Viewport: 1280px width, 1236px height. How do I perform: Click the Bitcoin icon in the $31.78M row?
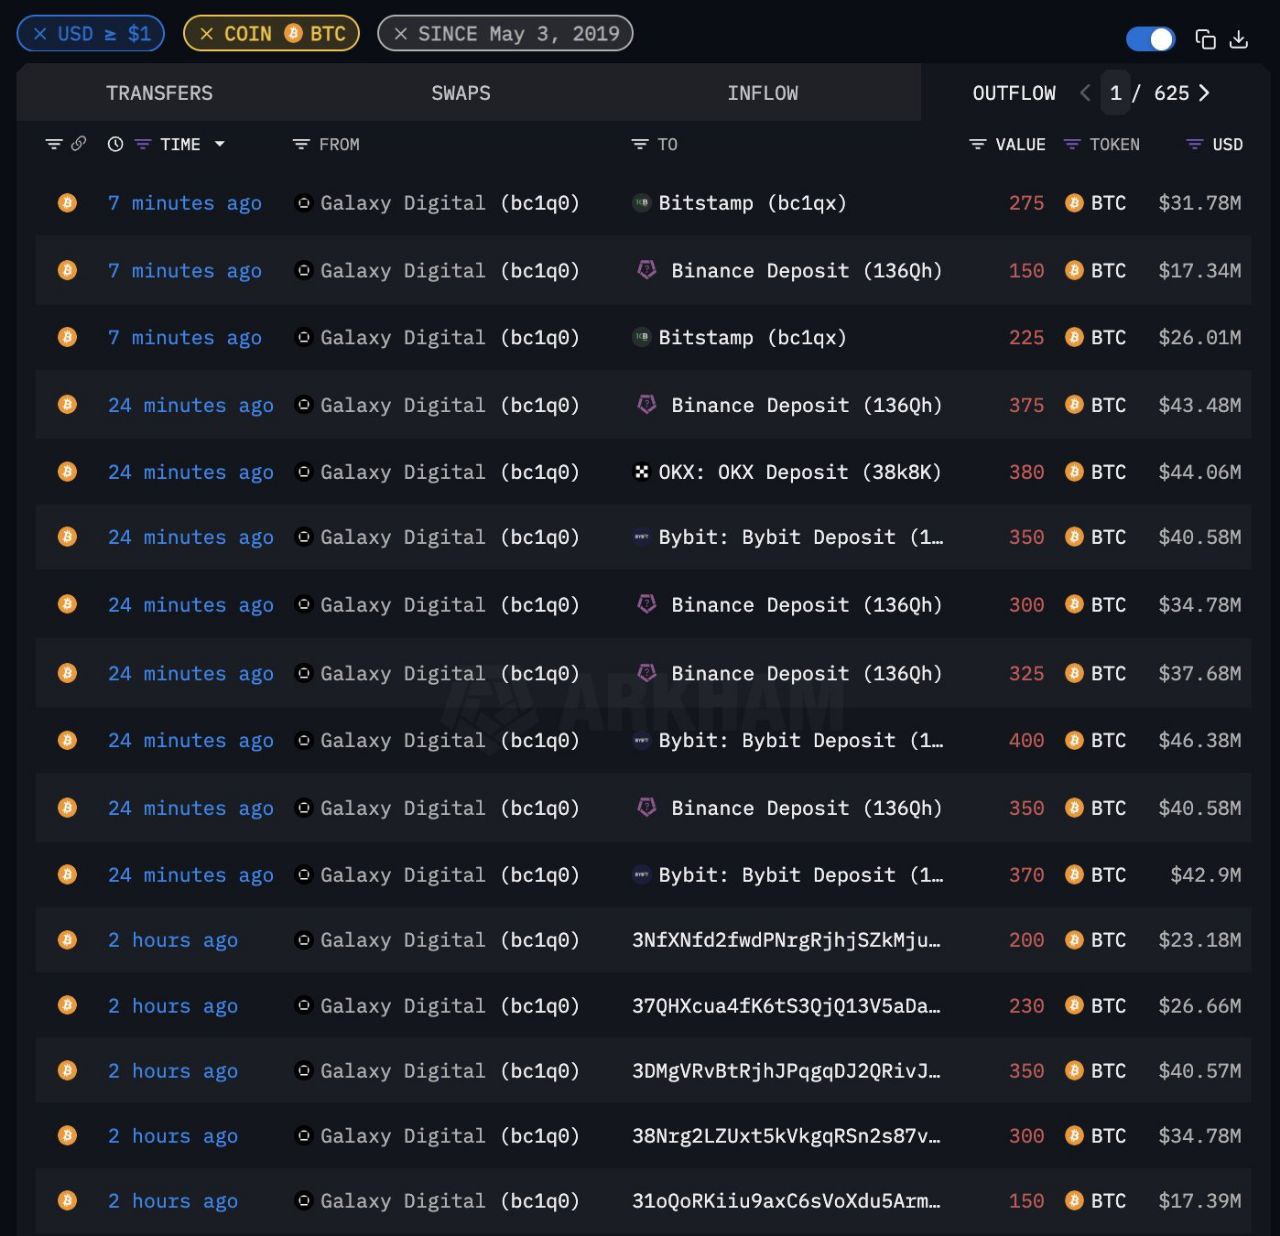tap(67, 203)
